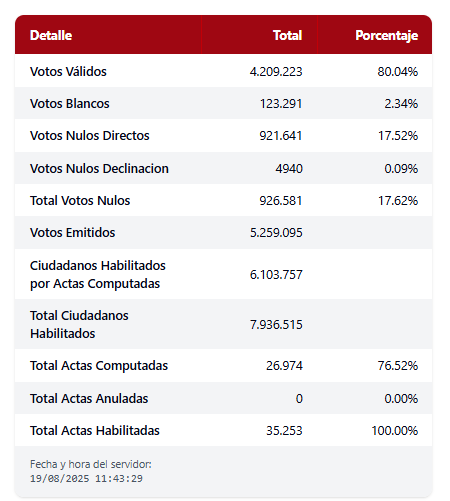Select the Votos Válidos row label

coord(68,71)
